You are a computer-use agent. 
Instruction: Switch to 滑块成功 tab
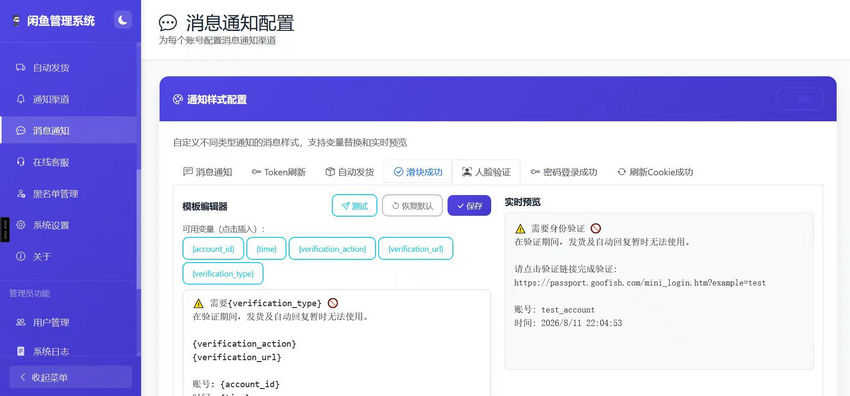click(x=418, y=172)
